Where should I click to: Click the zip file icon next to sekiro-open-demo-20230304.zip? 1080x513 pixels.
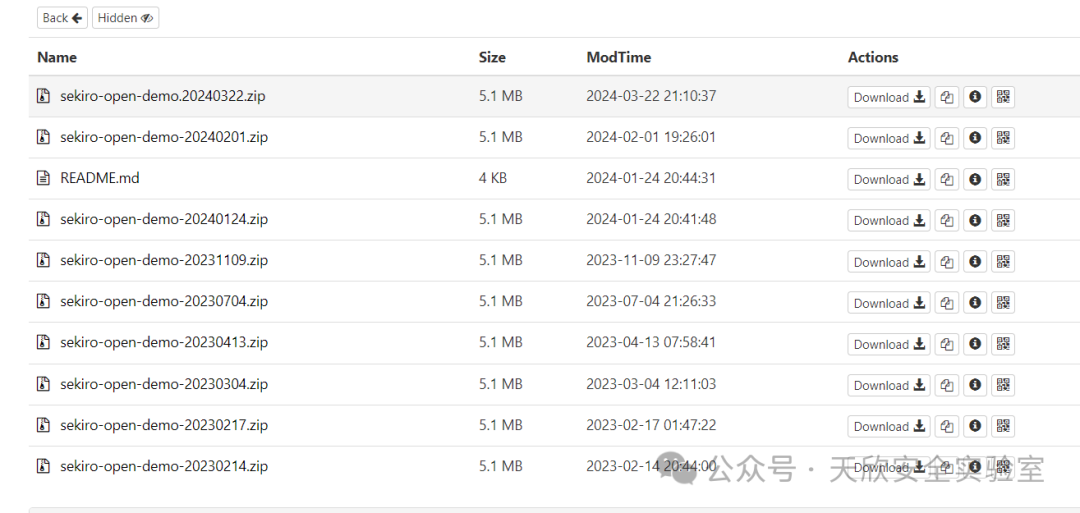point(43,384)
